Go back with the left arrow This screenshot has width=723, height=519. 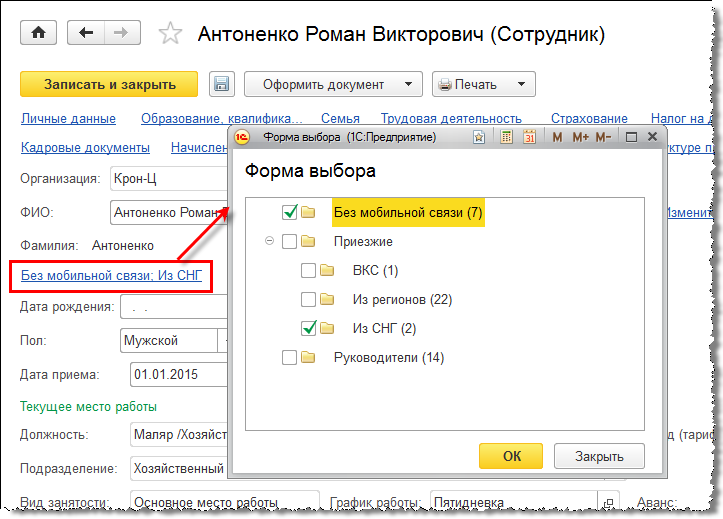point(86,33)
